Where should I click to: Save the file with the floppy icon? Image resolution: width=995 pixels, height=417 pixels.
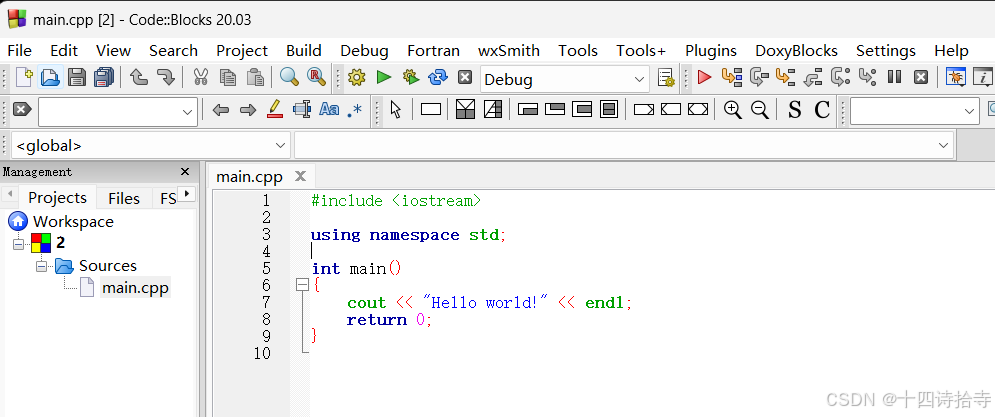pyautogui.click(x=77, y=77)
